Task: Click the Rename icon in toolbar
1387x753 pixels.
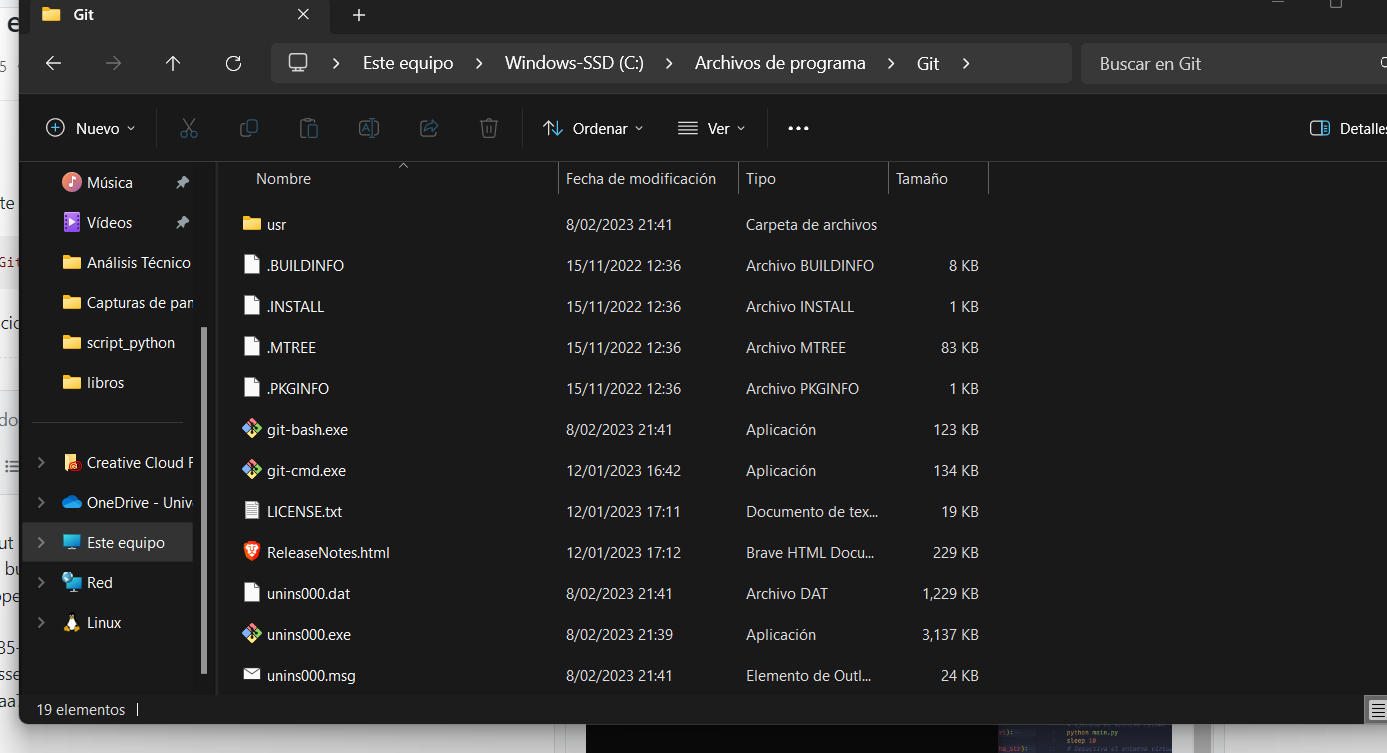Action: [369, 128]
